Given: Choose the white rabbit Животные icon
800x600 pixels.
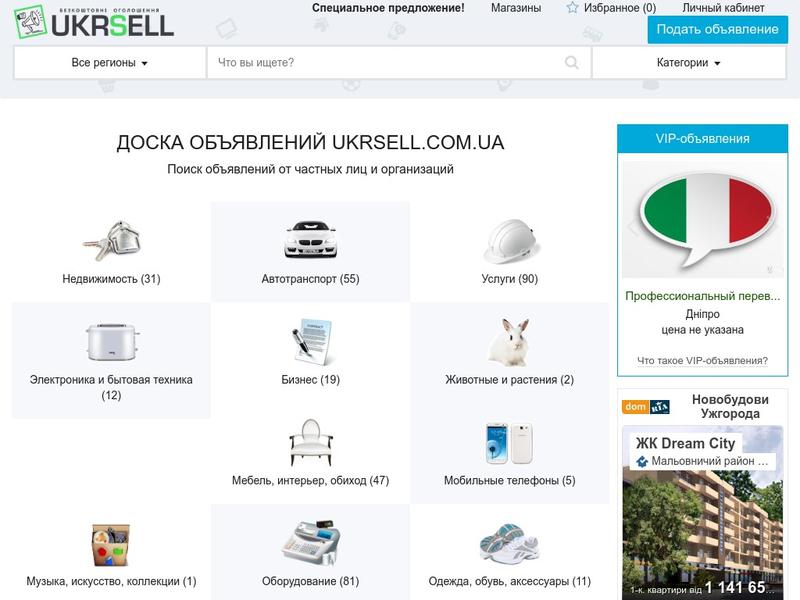Looking at the screenshot, I should (509, 342).
